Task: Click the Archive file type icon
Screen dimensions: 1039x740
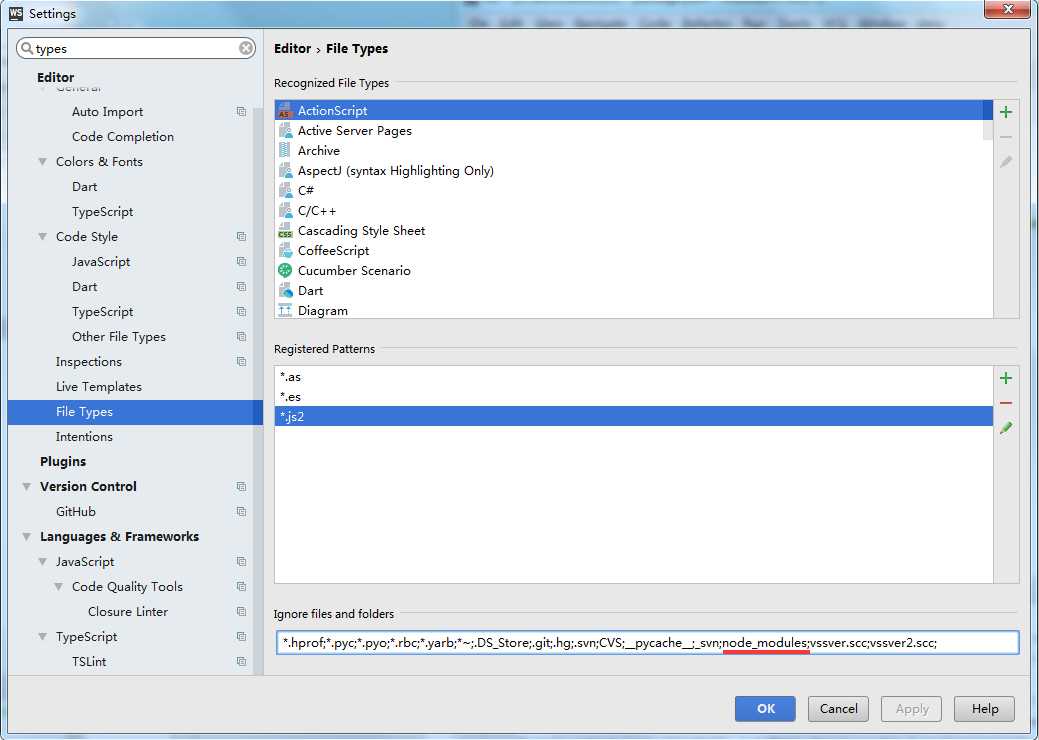Action: click(285, 150)
